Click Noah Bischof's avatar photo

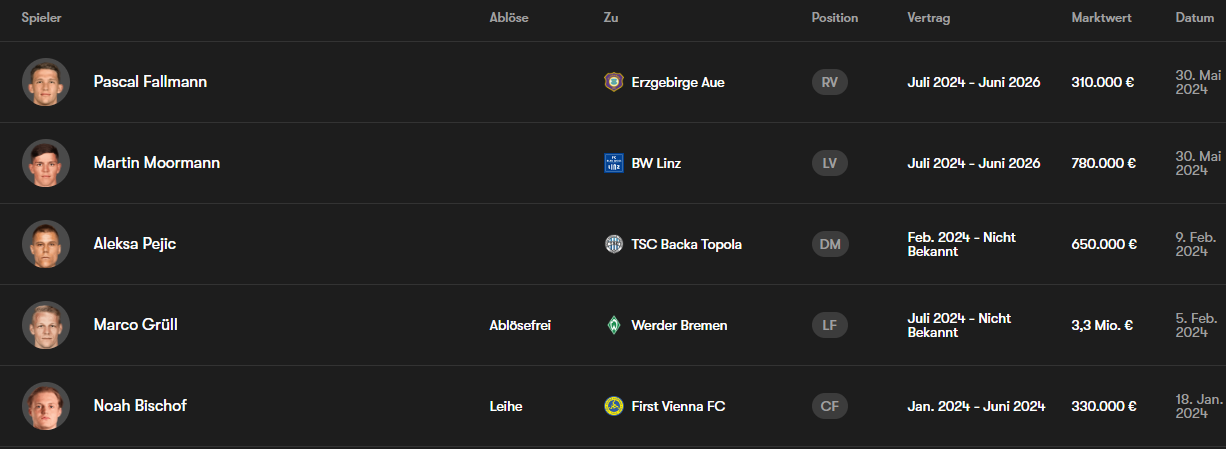point(46,406)
